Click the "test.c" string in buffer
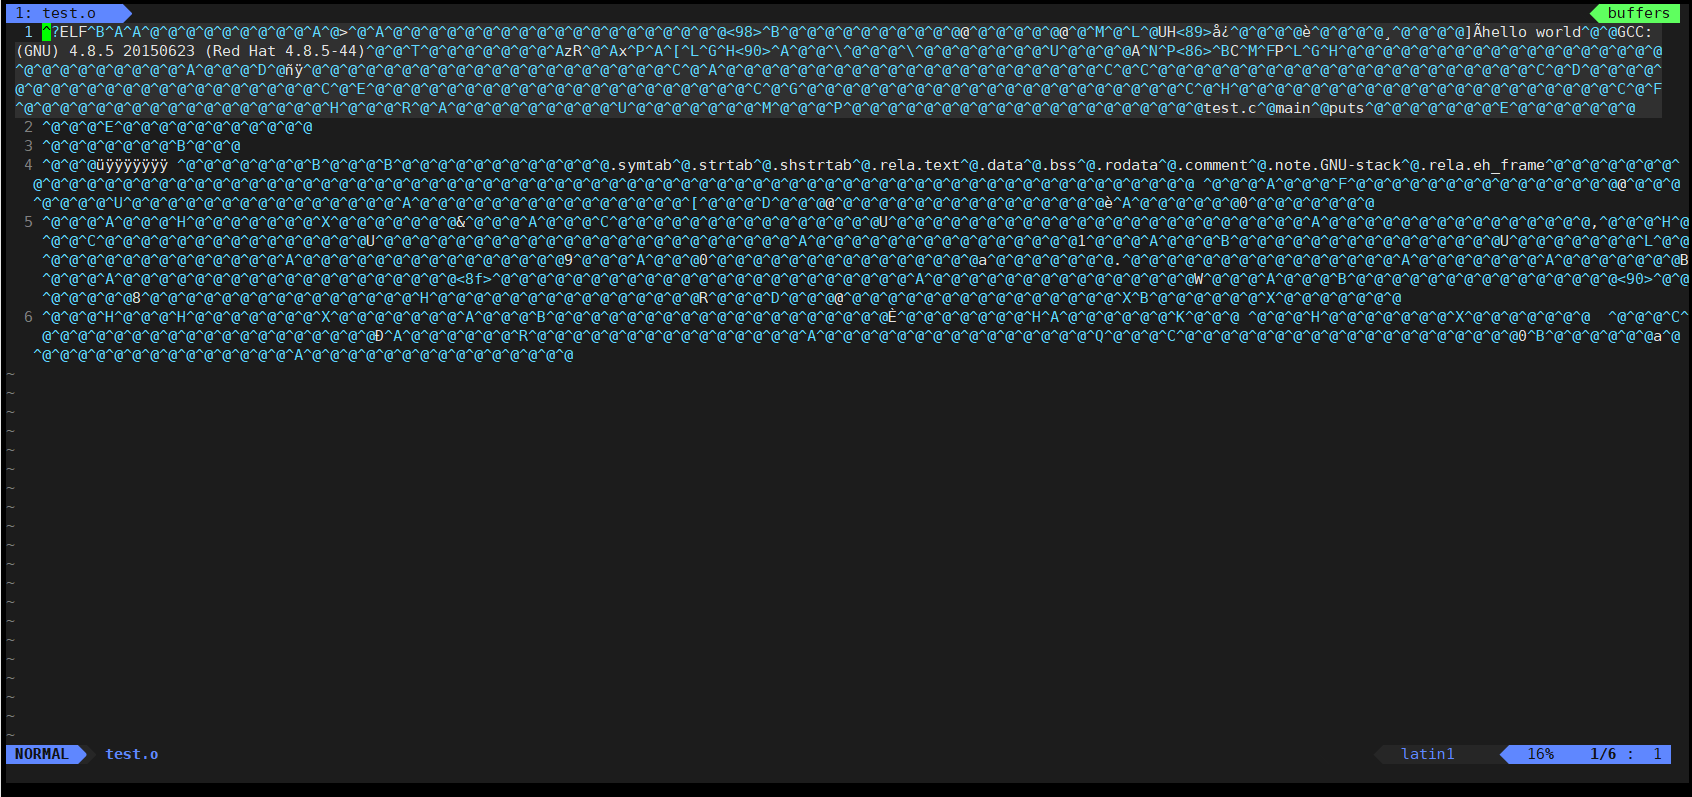The height and width of the screenshot is (797, 1692). [x=1229, y=108]
